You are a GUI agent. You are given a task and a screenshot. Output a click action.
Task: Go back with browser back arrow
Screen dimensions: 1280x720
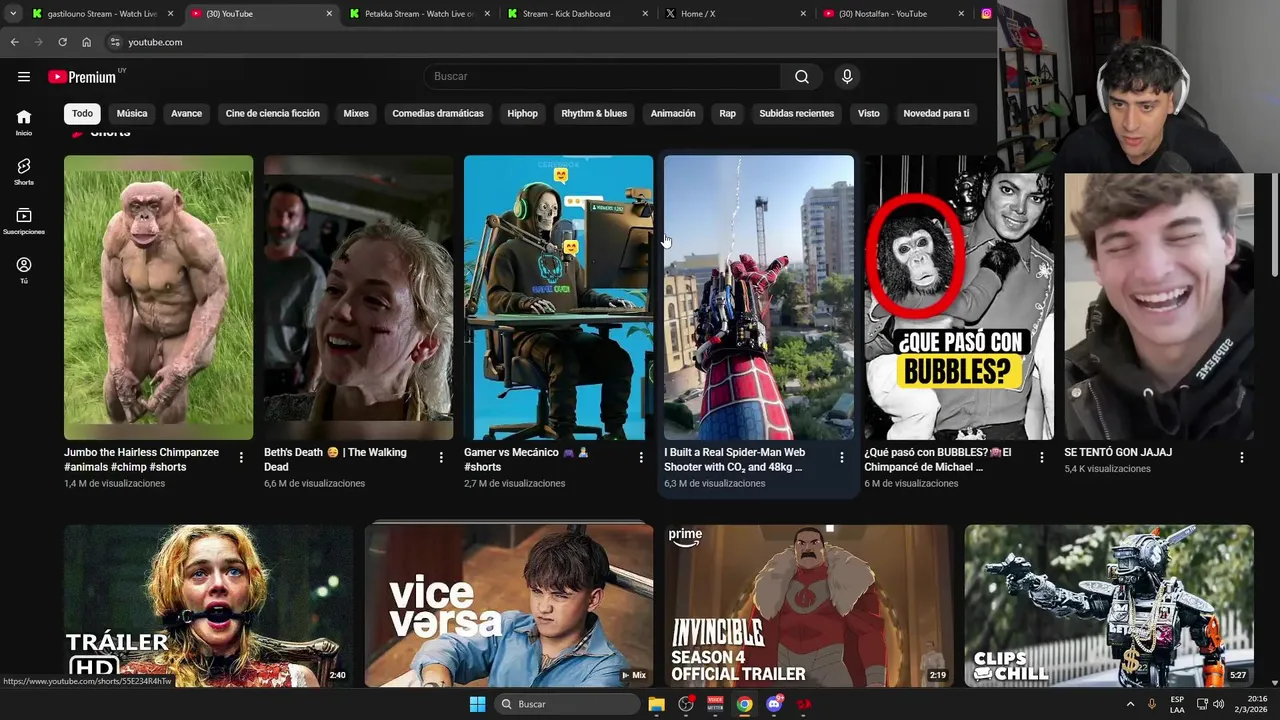point(14,42)
